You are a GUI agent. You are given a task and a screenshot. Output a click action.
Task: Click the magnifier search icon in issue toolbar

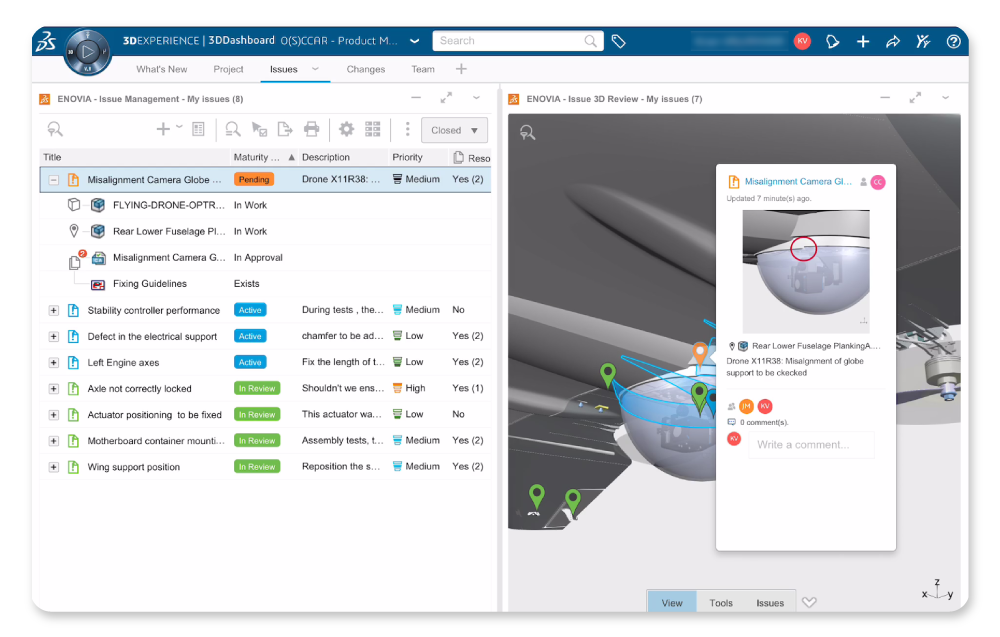[x=233, y=129]
